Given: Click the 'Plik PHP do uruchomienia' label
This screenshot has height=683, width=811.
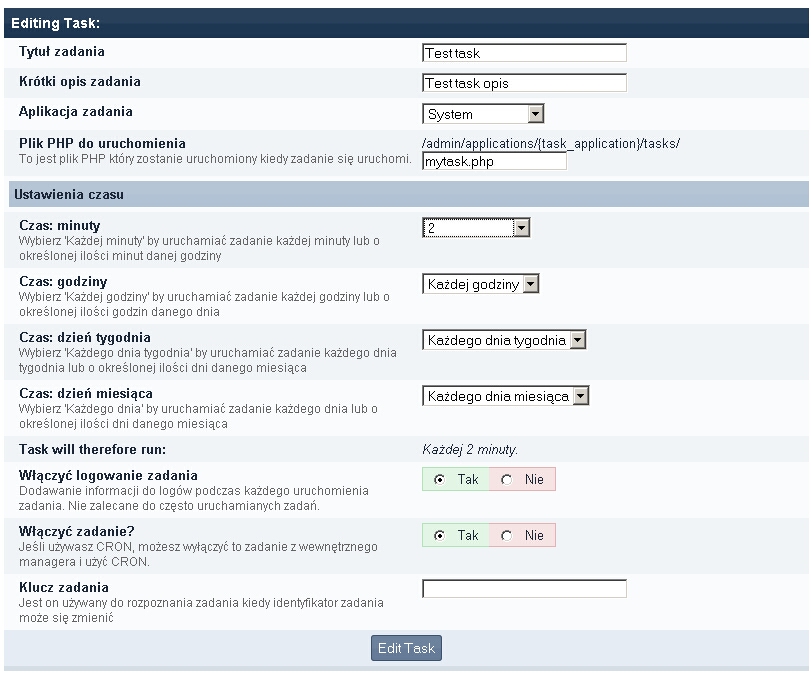Looking at the screenshot, I should pyautogui.click(x=102, y=143).
